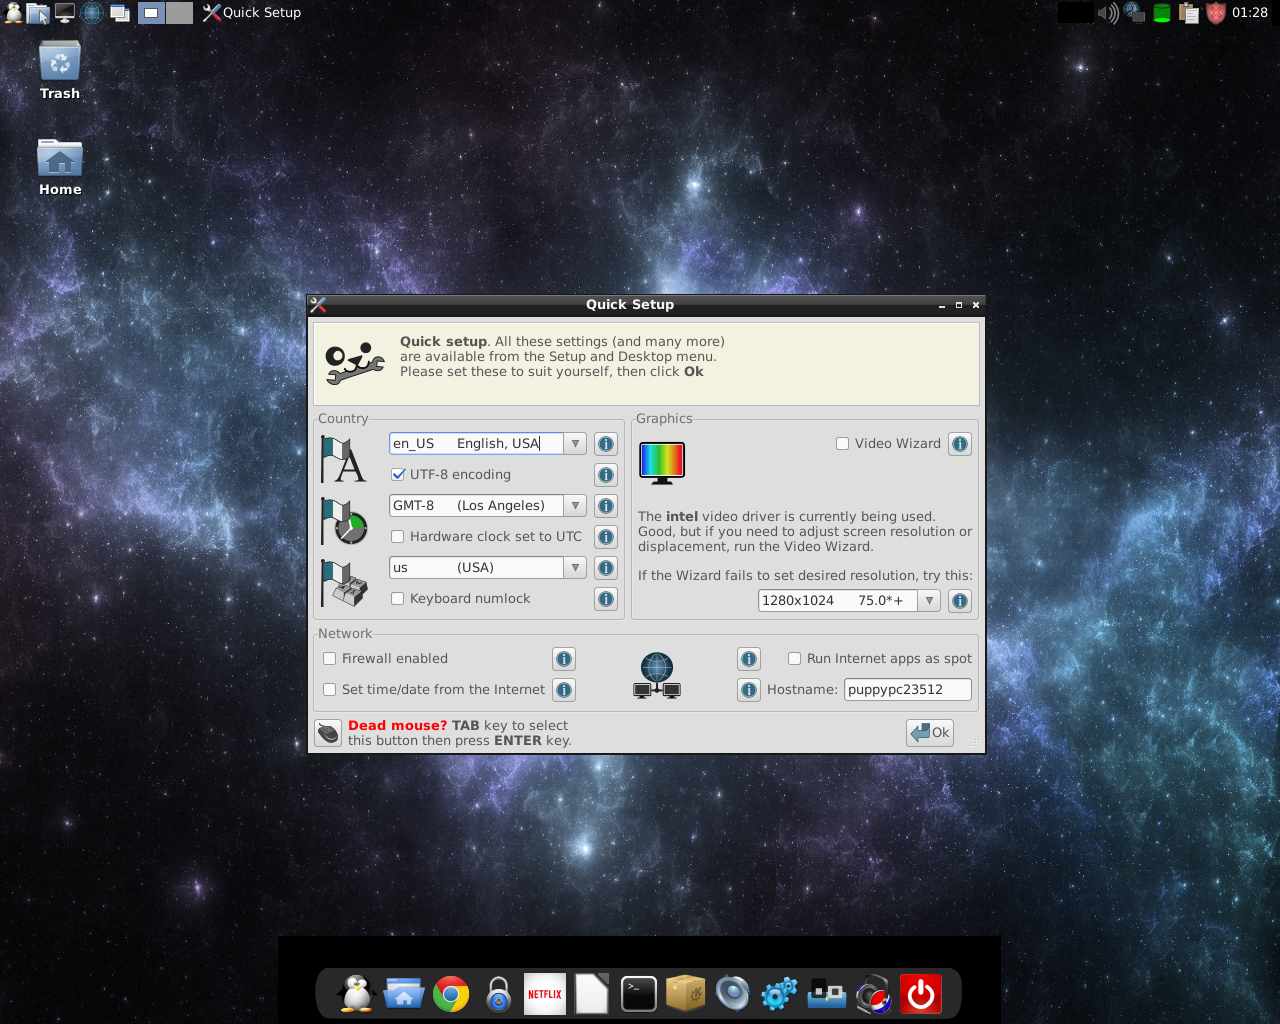Open the Puppy main menu in top panel
Image resolution: width=1280 pixels, height=1024 pixels.
click(x=13, y=13)
